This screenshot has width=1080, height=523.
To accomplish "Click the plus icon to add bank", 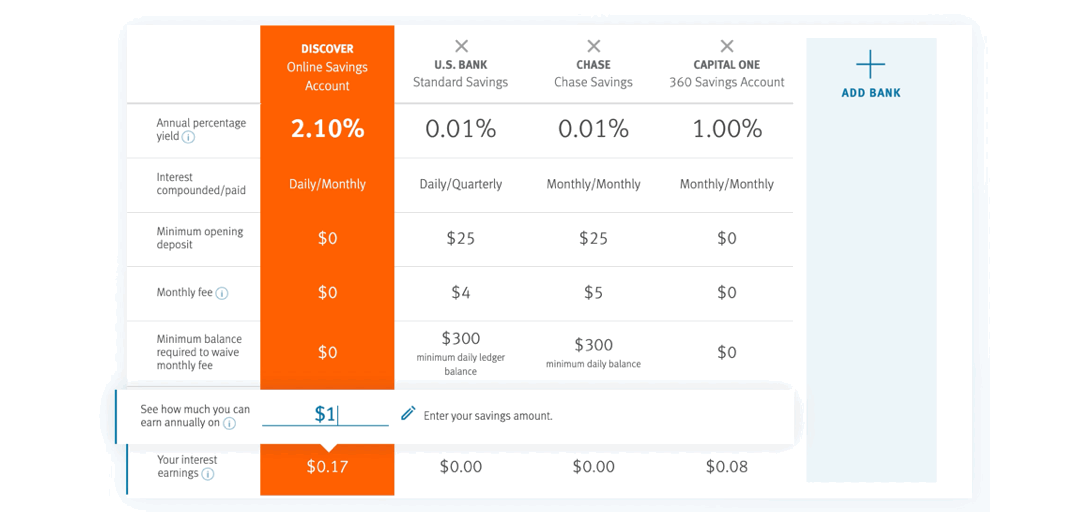I will 871,65.
